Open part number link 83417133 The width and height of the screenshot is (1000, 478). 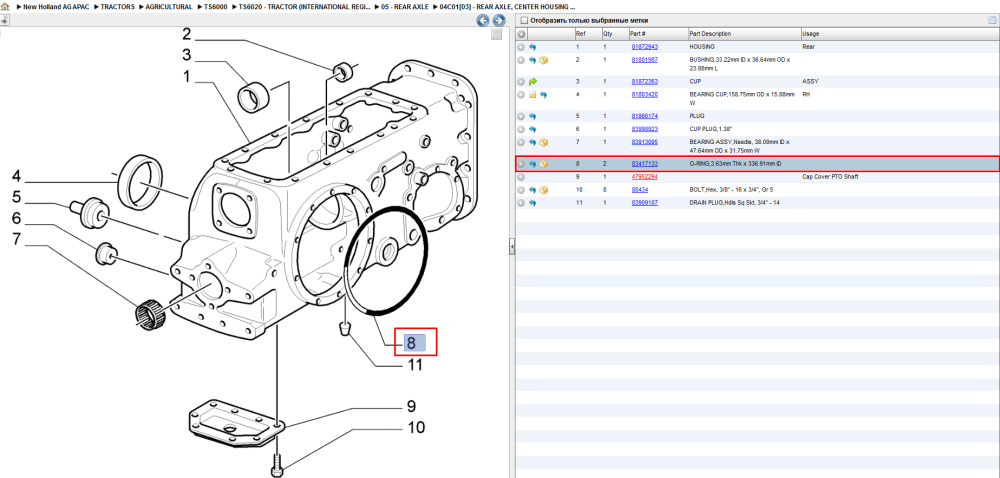click(644, 164)
